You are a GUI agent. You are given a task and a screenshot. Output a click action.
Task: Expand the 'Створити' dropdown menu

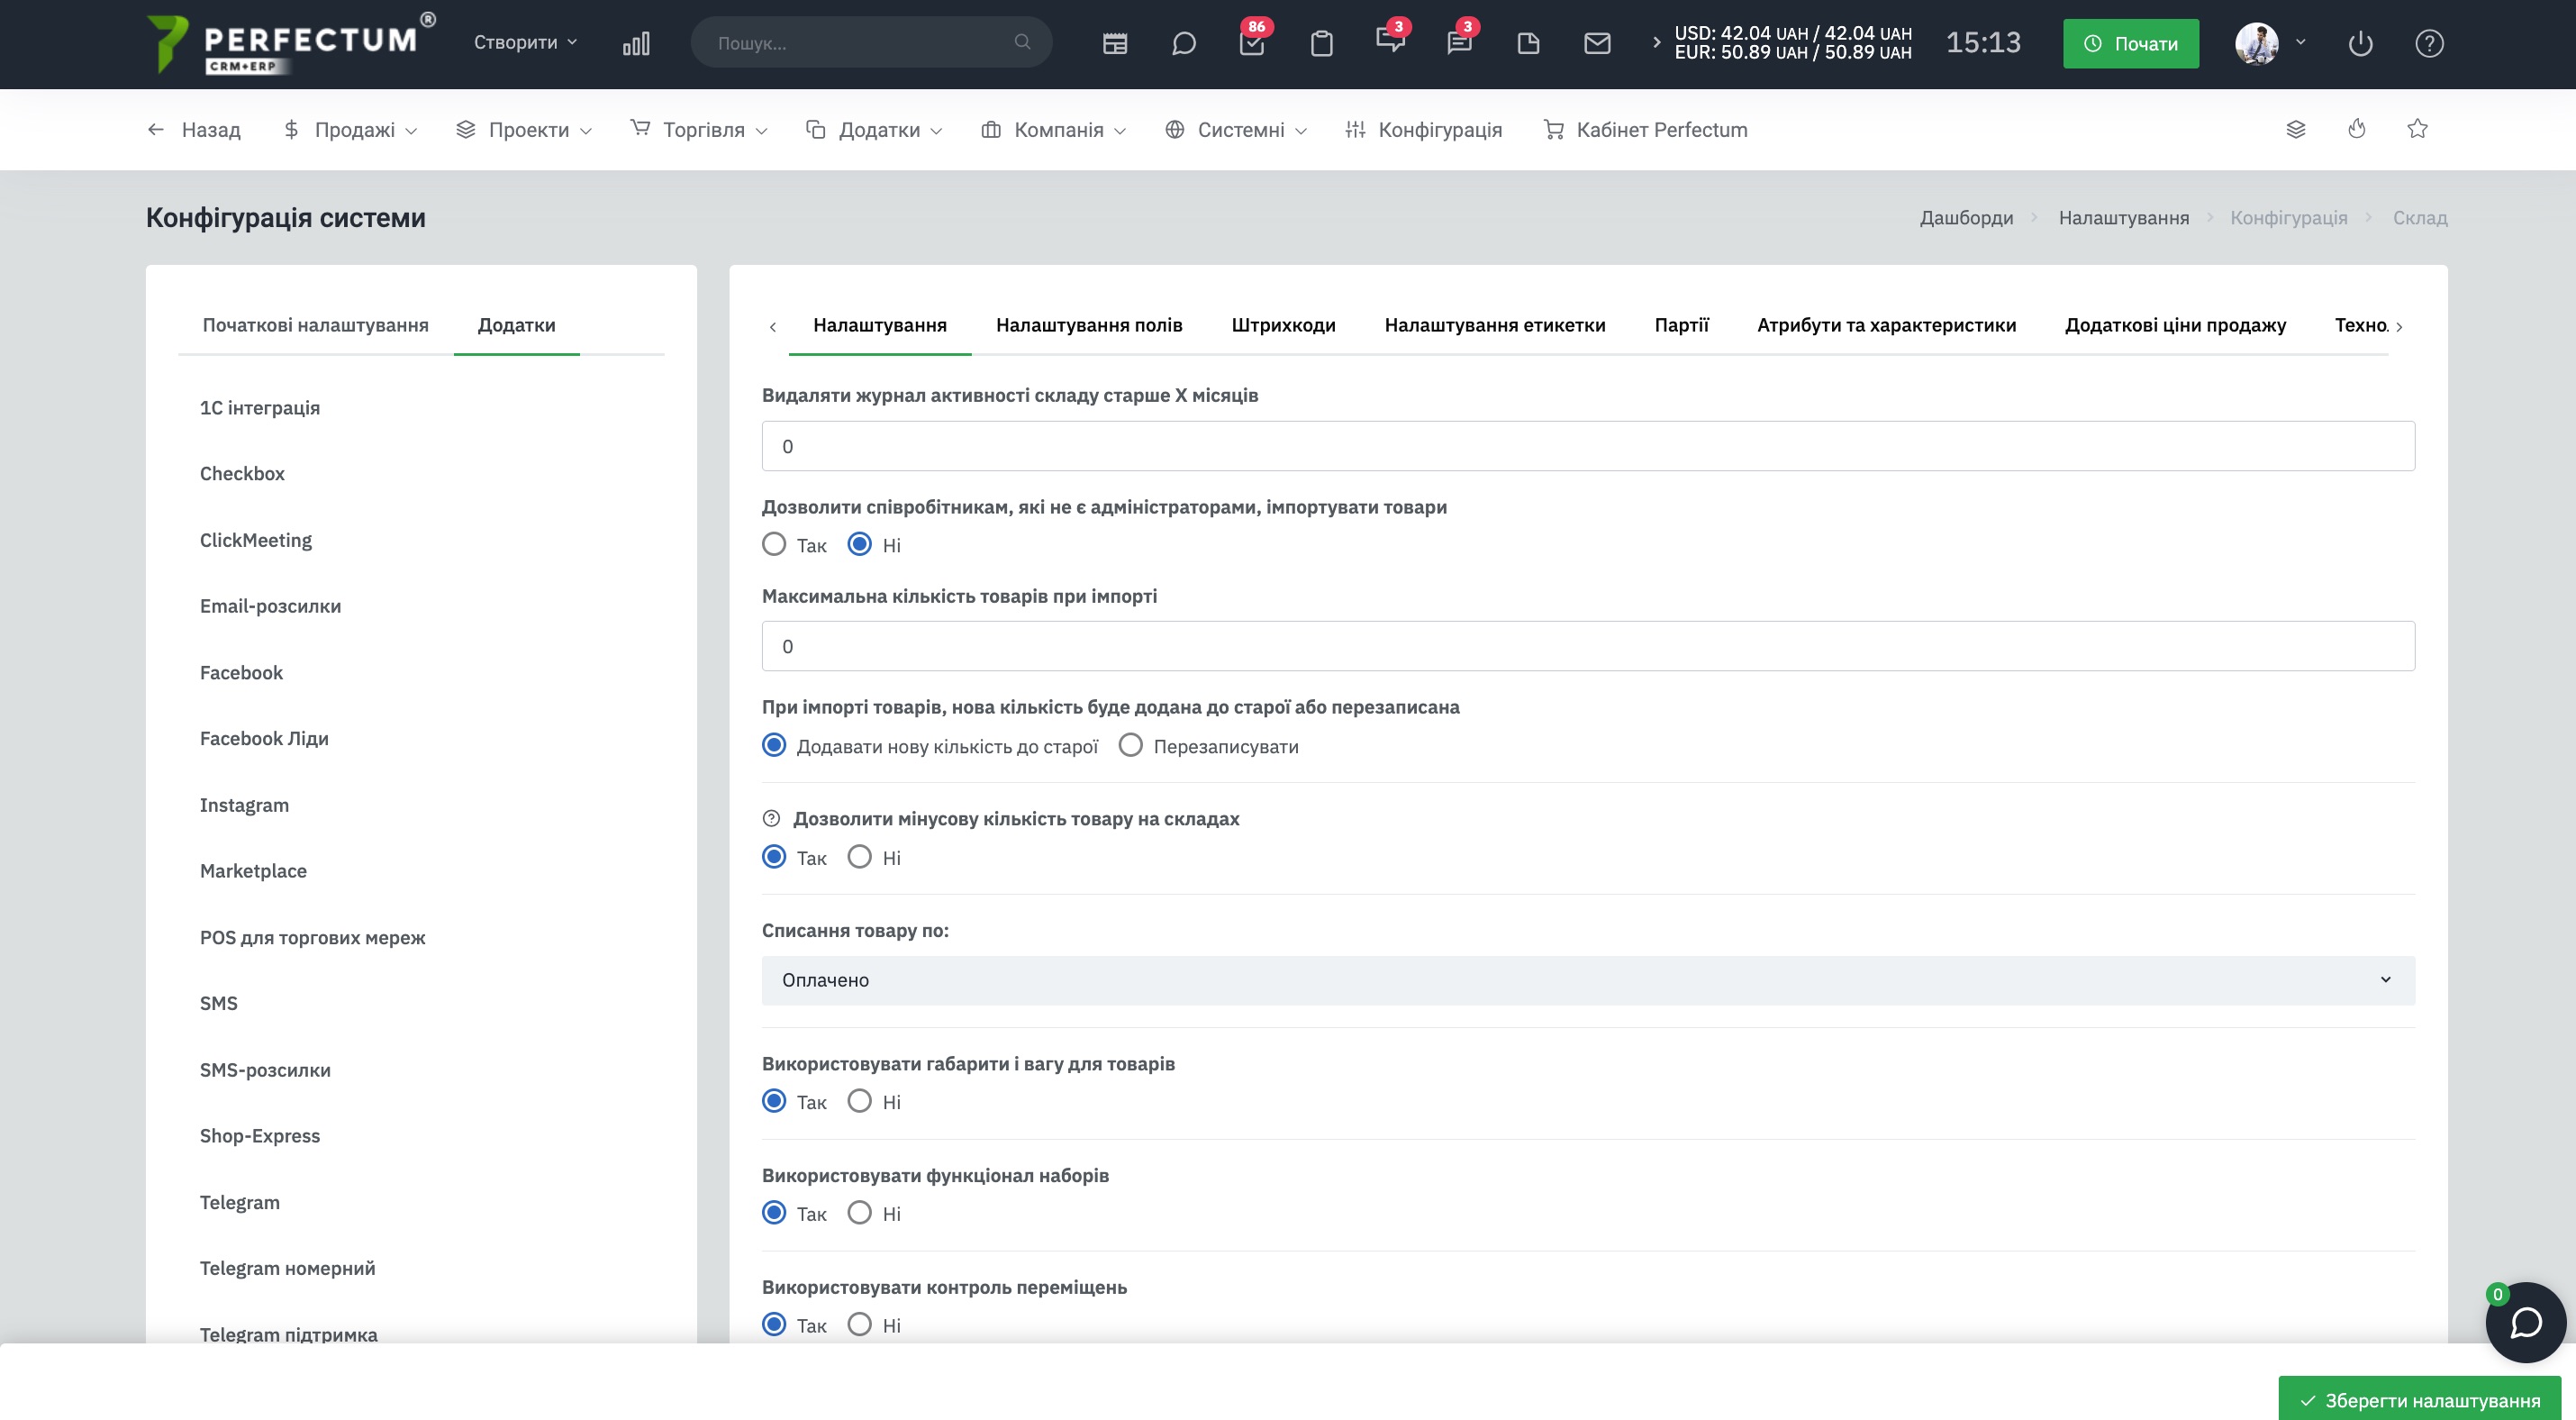525,42
